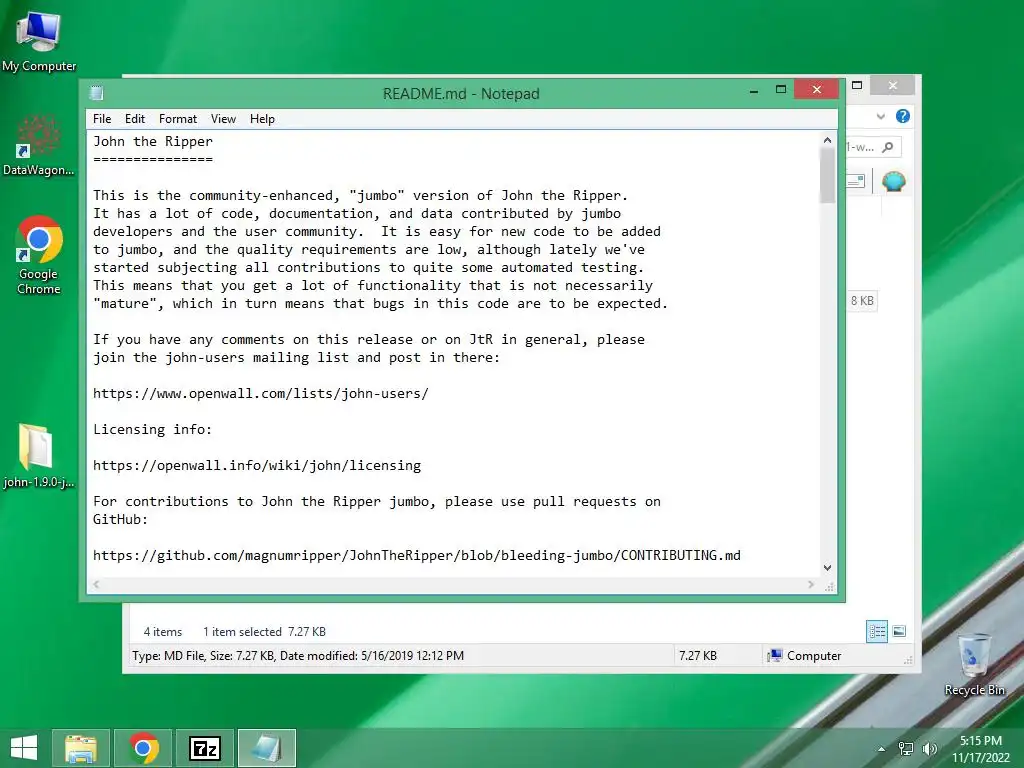Click the horizontal scrollbar left arrow in Notepad
Screen dimensions: 1024x768
pyautogui.click(x=96, y=584)
